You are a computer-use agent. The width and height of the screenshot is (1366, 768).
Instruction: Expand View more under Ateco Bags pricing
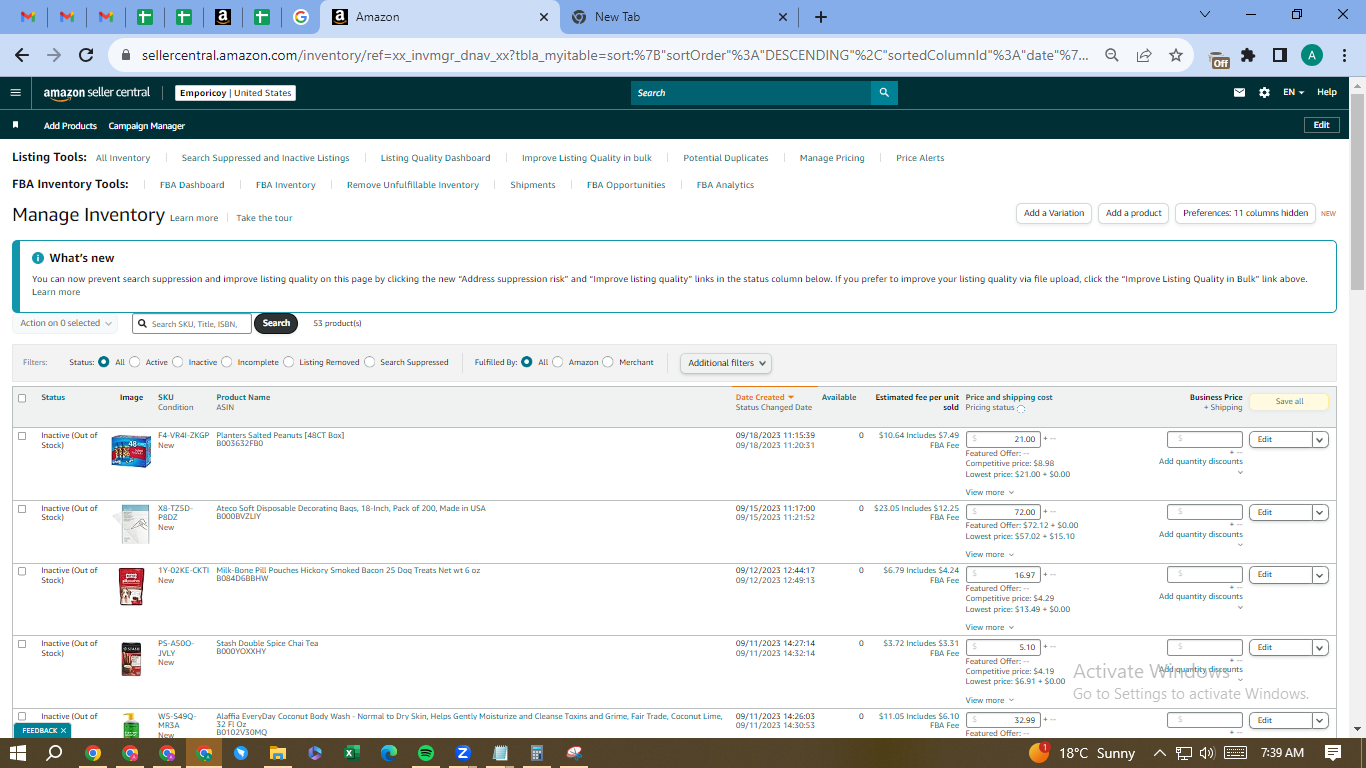990,554
